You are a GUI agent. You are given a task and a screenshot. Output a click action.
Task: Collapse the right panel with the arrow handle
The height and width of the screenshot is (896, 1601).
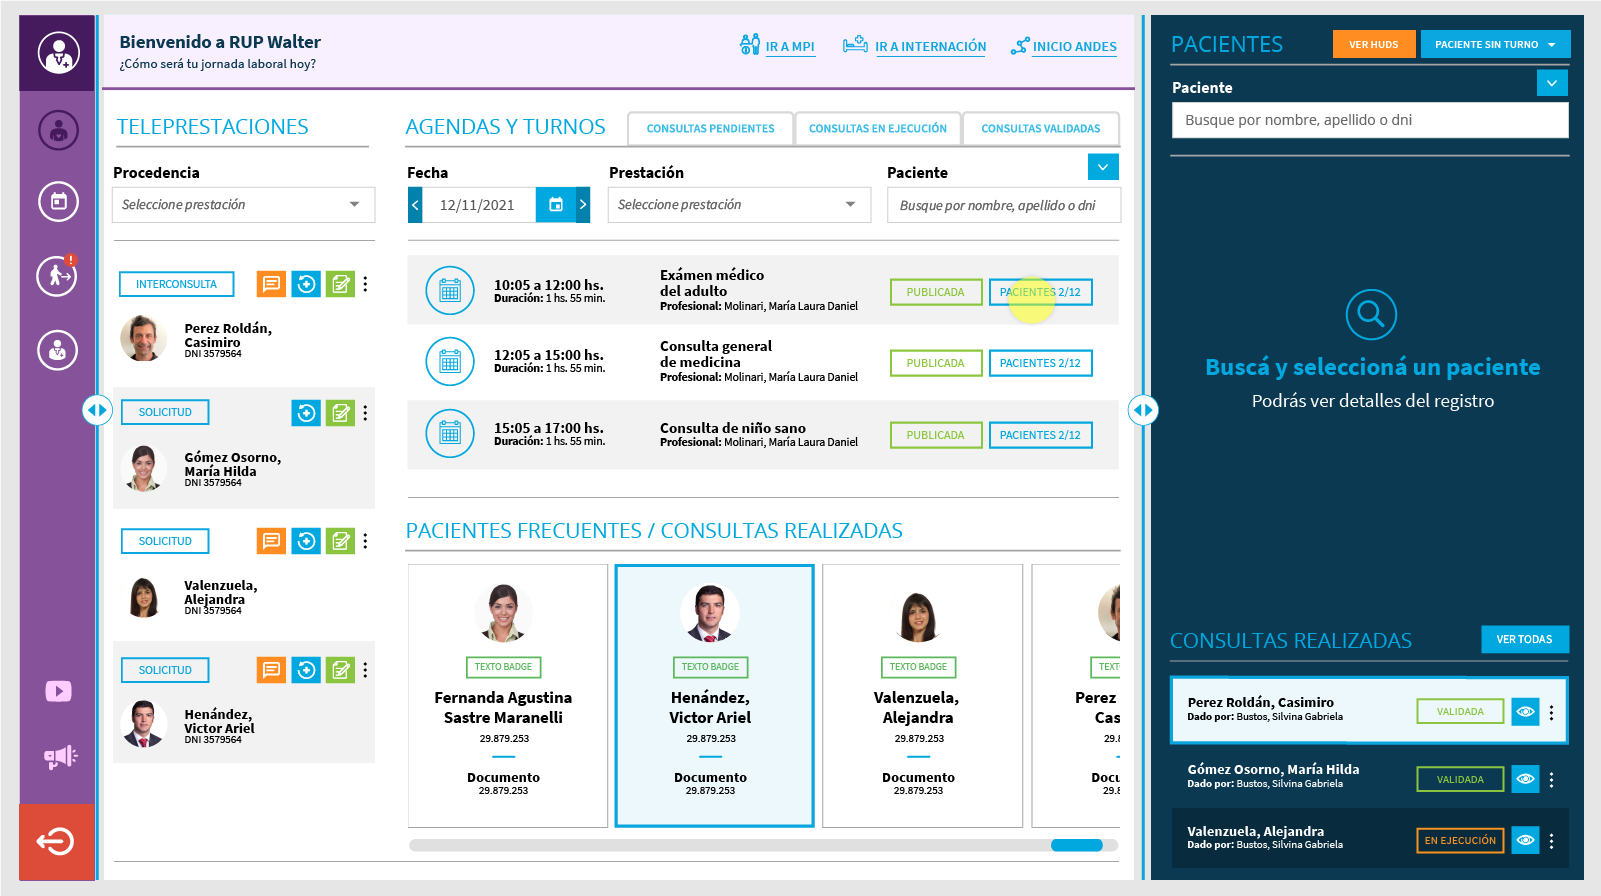1143,410
